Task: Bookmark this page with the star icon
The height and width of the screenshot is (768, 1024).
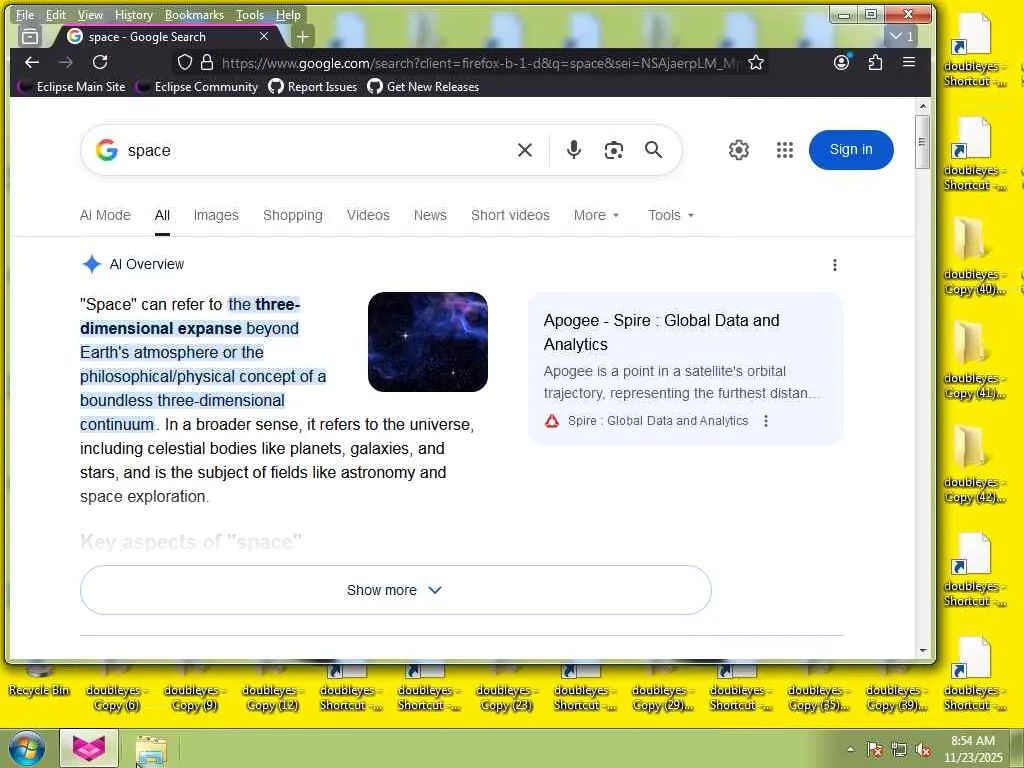Action: click(756, 63)
